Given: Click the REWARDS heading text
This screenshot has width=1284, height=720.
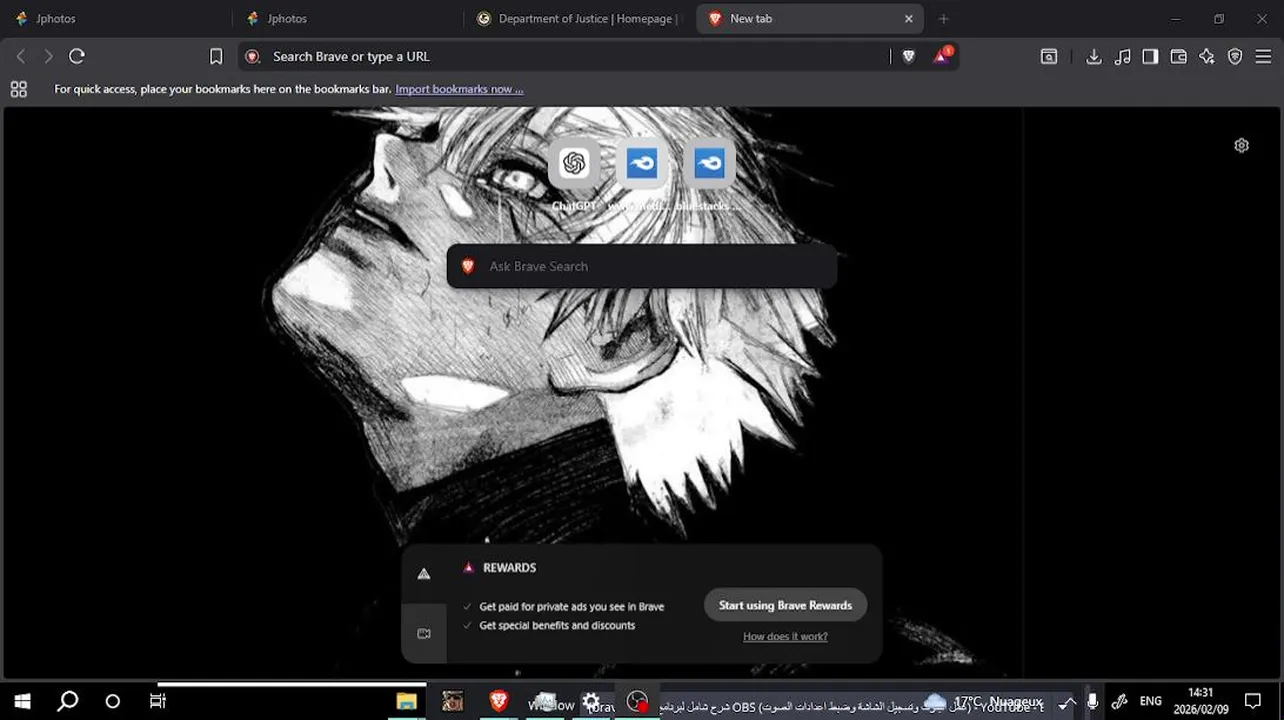Looking at the screenshot, I should pyautogui.click(x=509, y=567).
